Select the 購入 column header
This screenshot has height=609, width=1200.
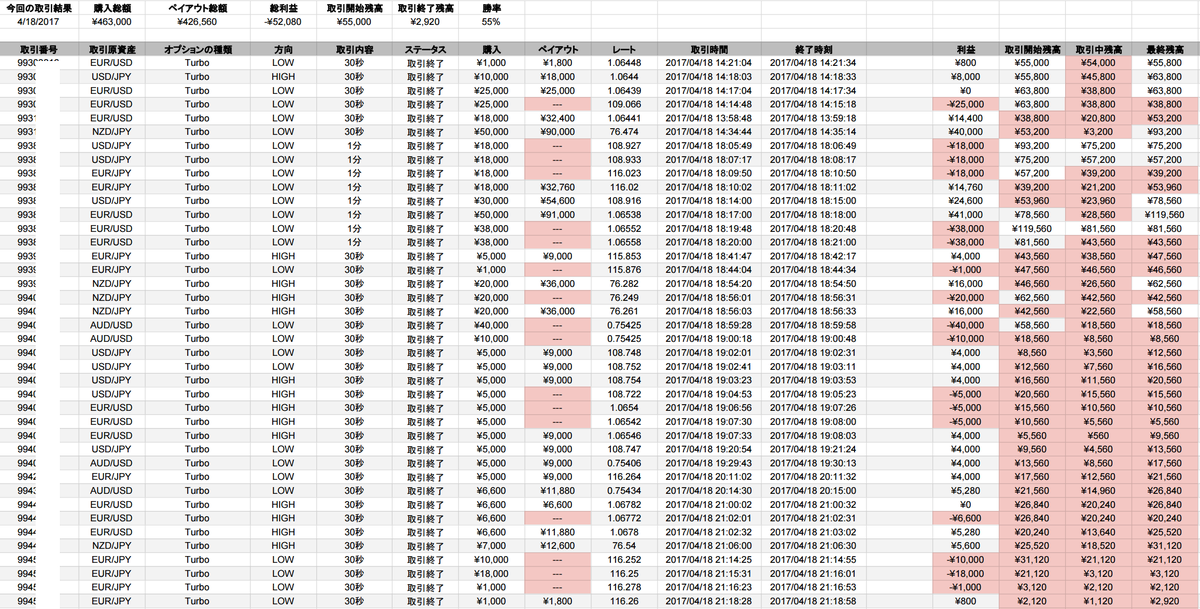pyautogui.click(x=491, y=49)
